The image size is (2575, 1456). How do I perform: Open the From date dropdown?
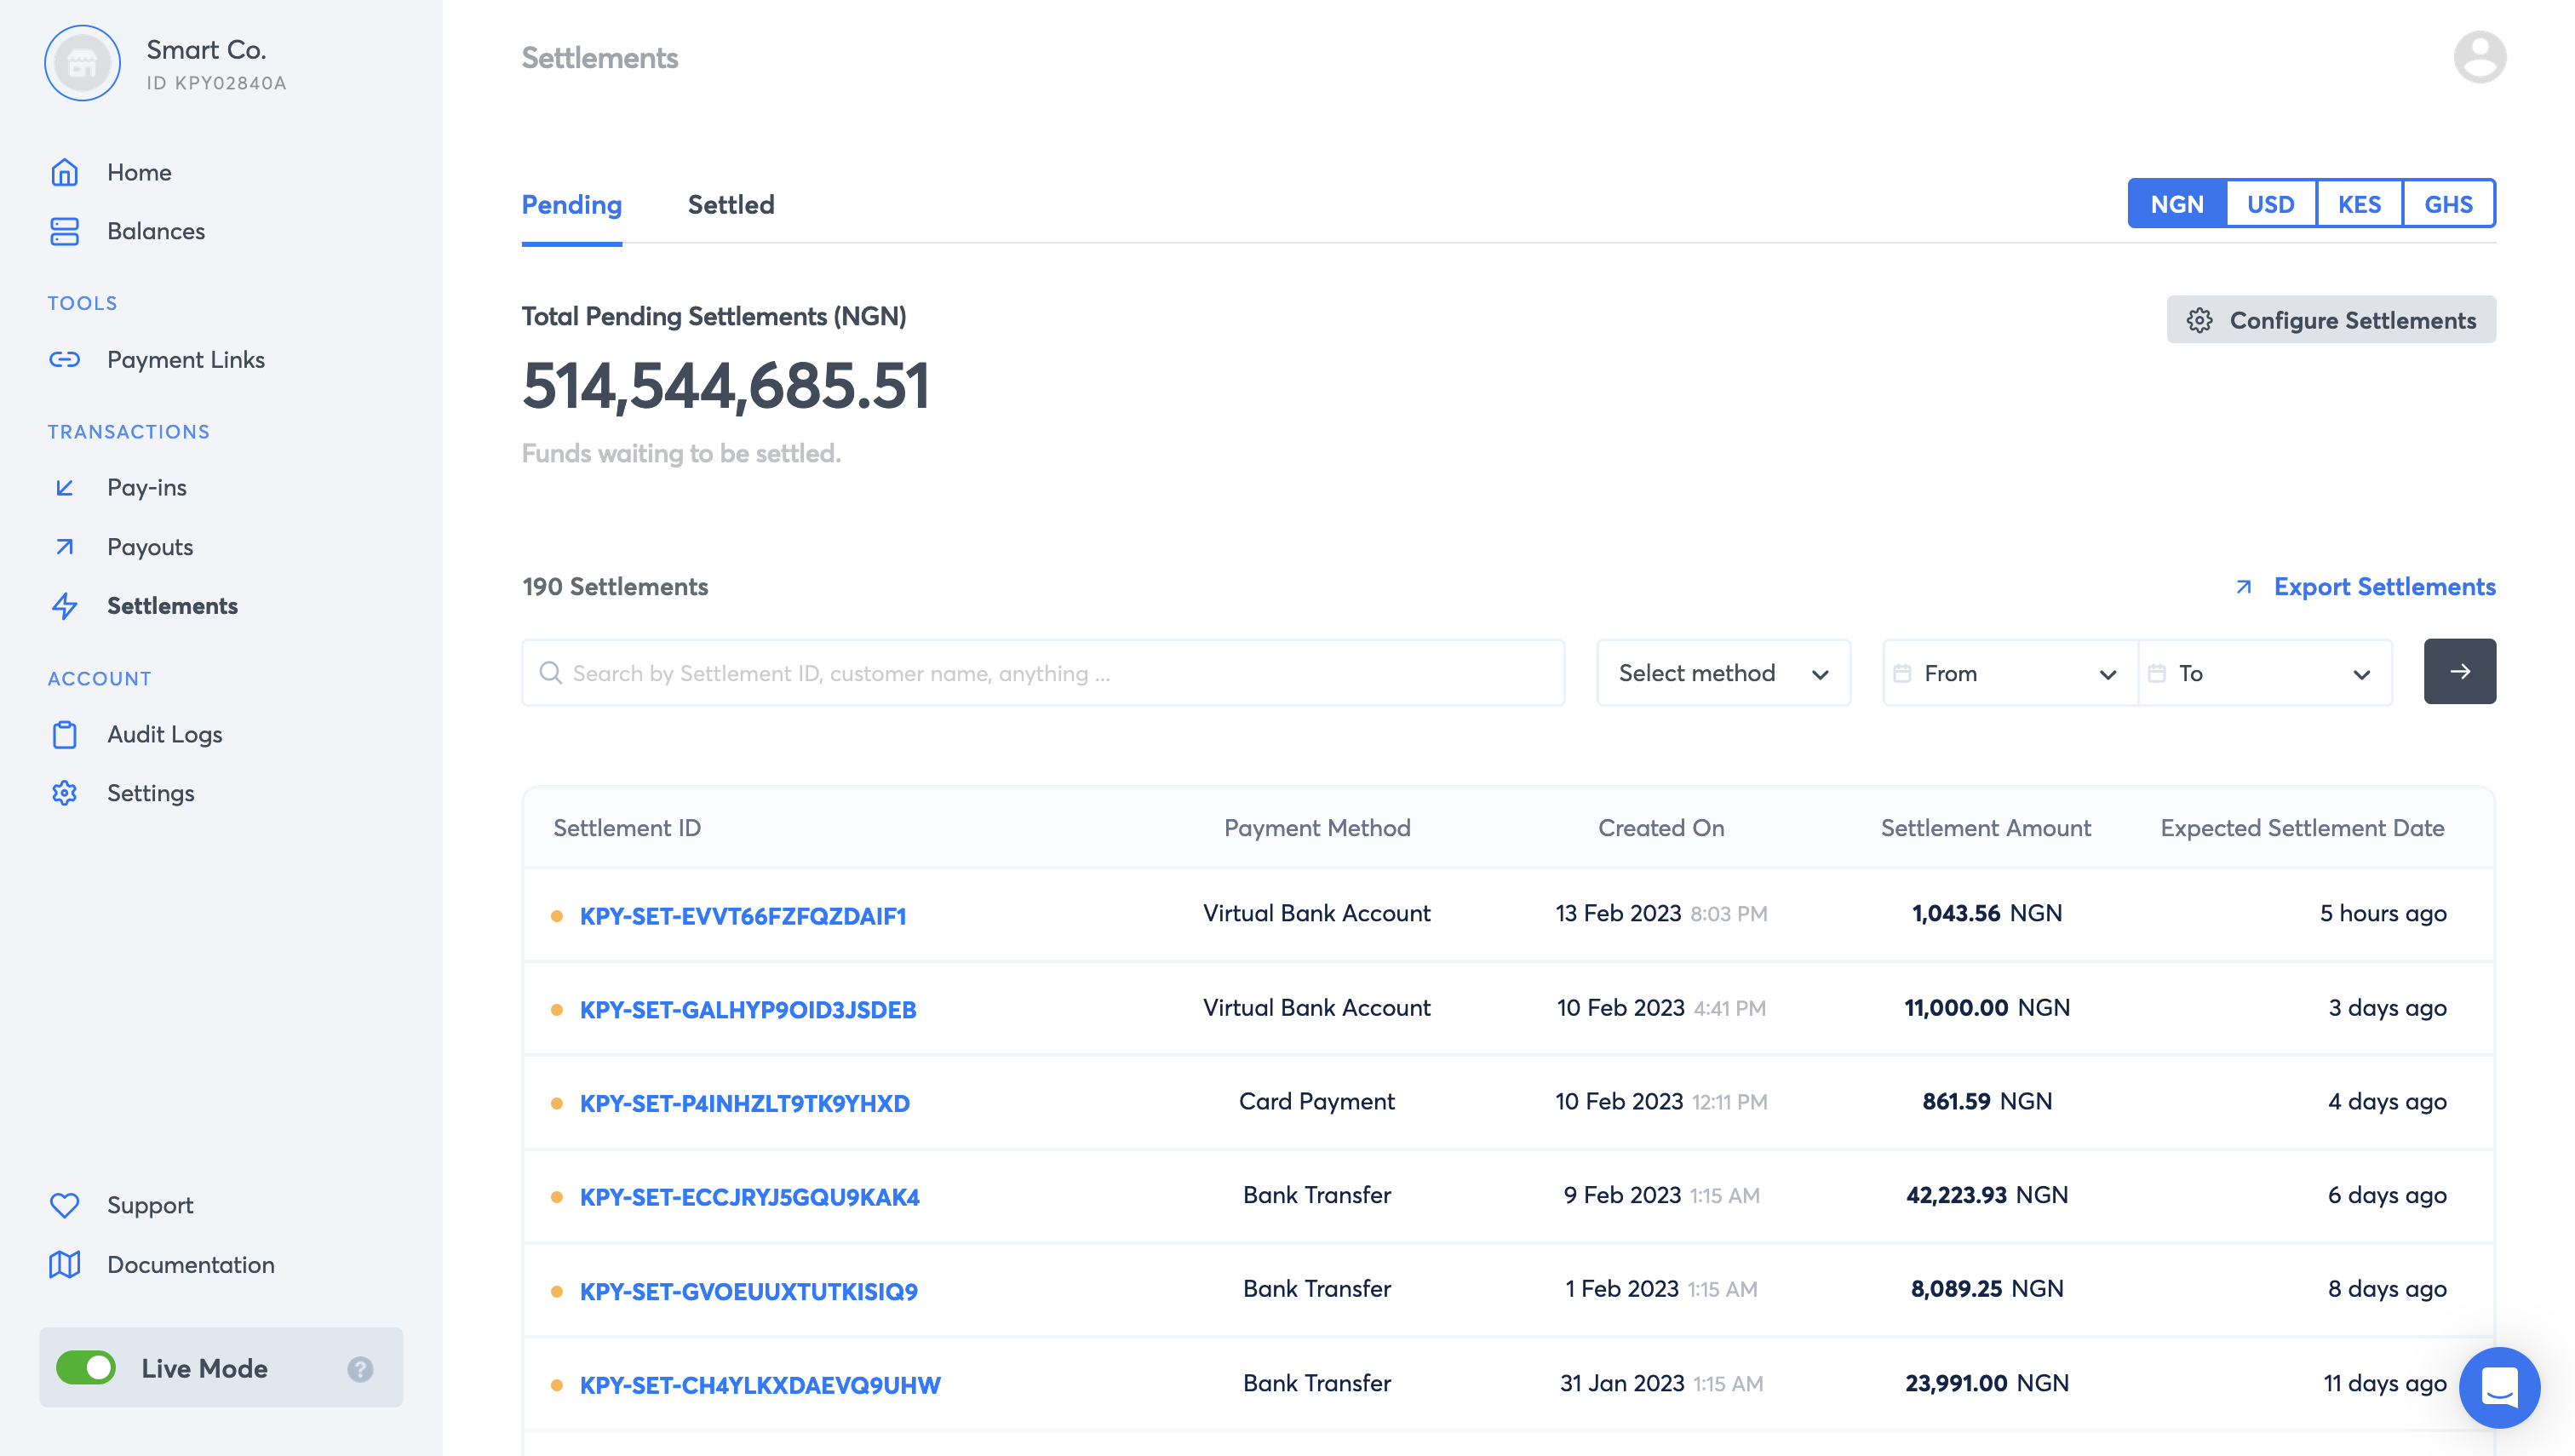(2008, 673)
